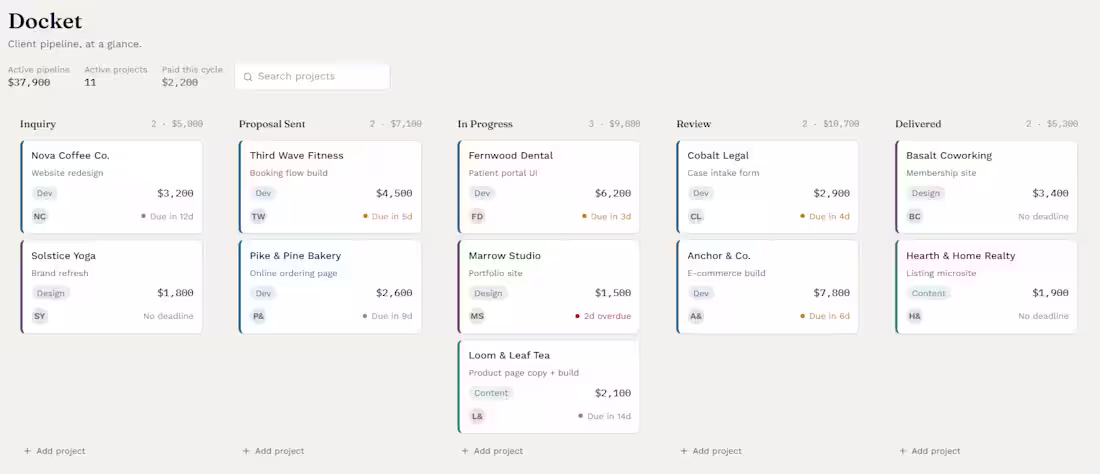Click the $6,200 amount on Fernwood Dental
Image resolution: width=1100 pixels, height=474 pixels.
tap(612, 193)
